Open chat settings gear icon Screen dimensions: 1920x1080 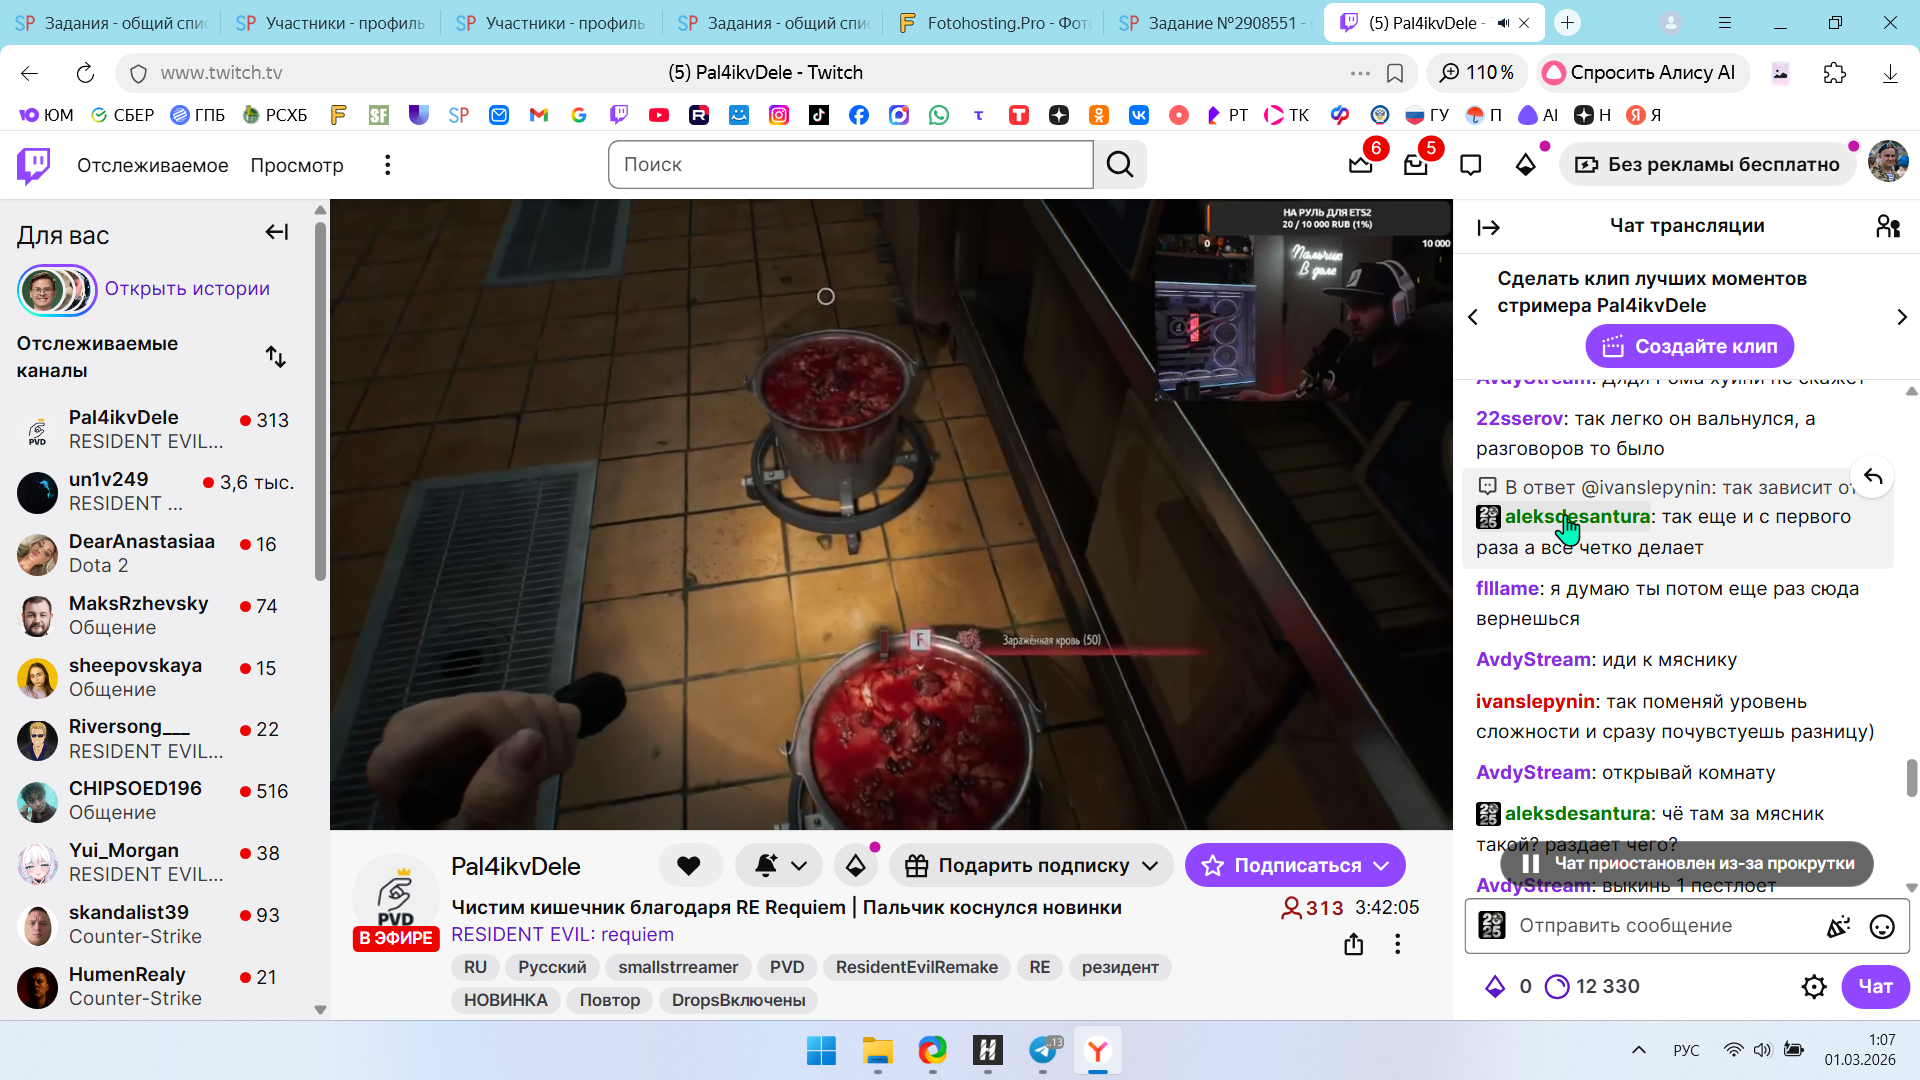(1814, 987)
